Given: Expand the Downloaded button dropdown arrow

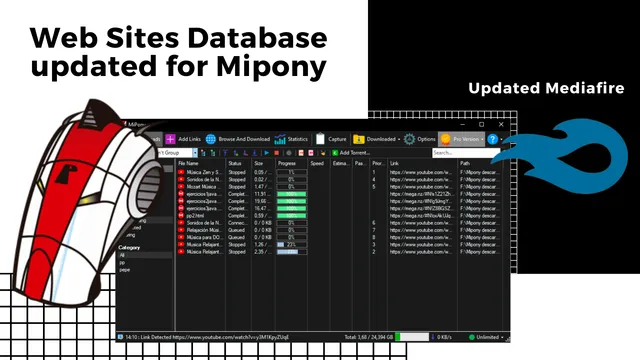Looking at the screenshot, I should (399, 140).
